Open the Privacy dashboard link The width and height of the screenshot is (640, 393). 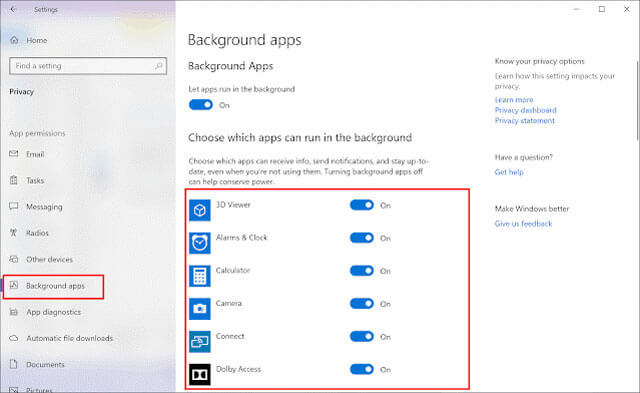tap(525, 110)
